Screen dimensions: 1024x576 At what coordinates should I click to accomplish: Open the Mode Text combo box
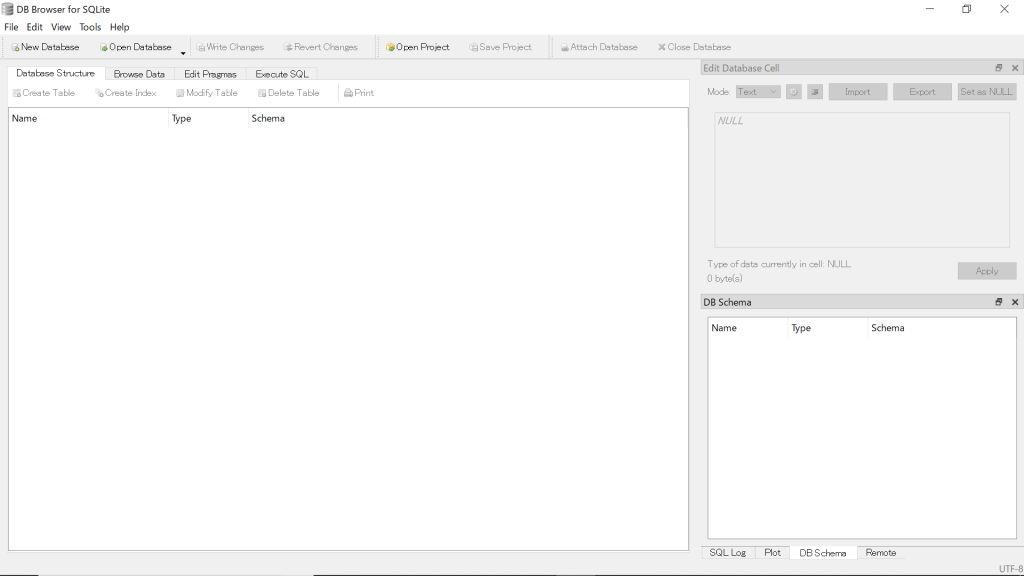(757, 92)
